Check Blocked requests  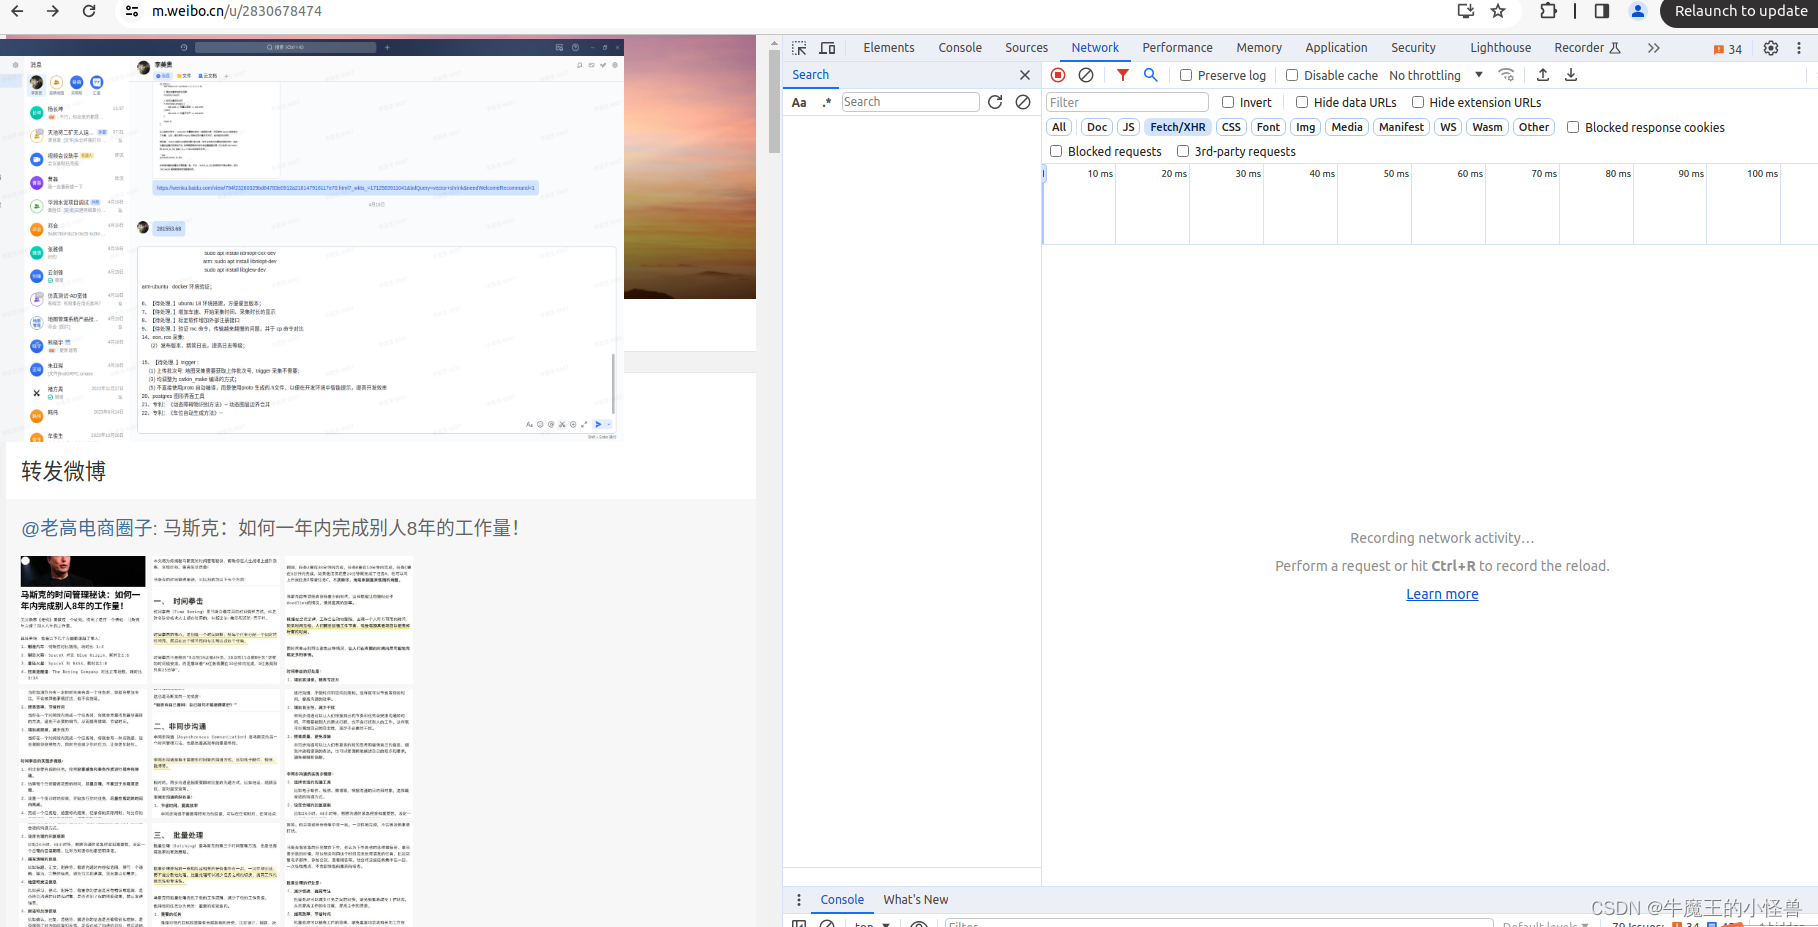(1056, 151)
